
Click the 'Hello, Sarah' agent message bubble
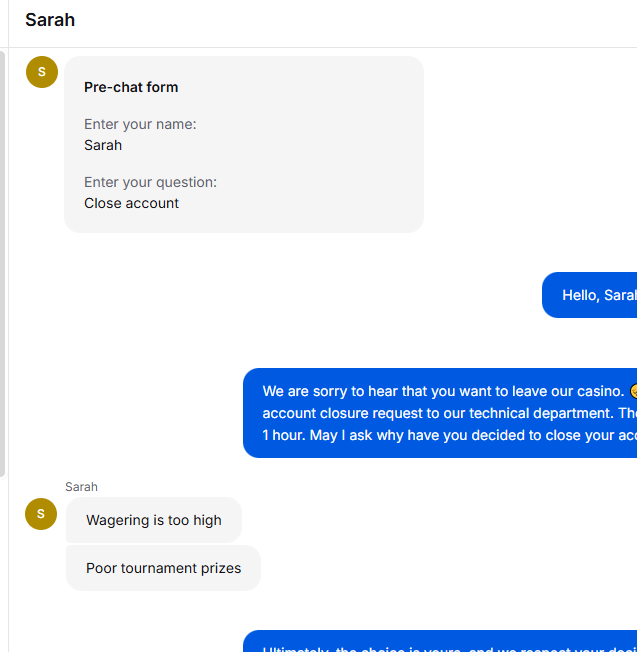(590, 295)
